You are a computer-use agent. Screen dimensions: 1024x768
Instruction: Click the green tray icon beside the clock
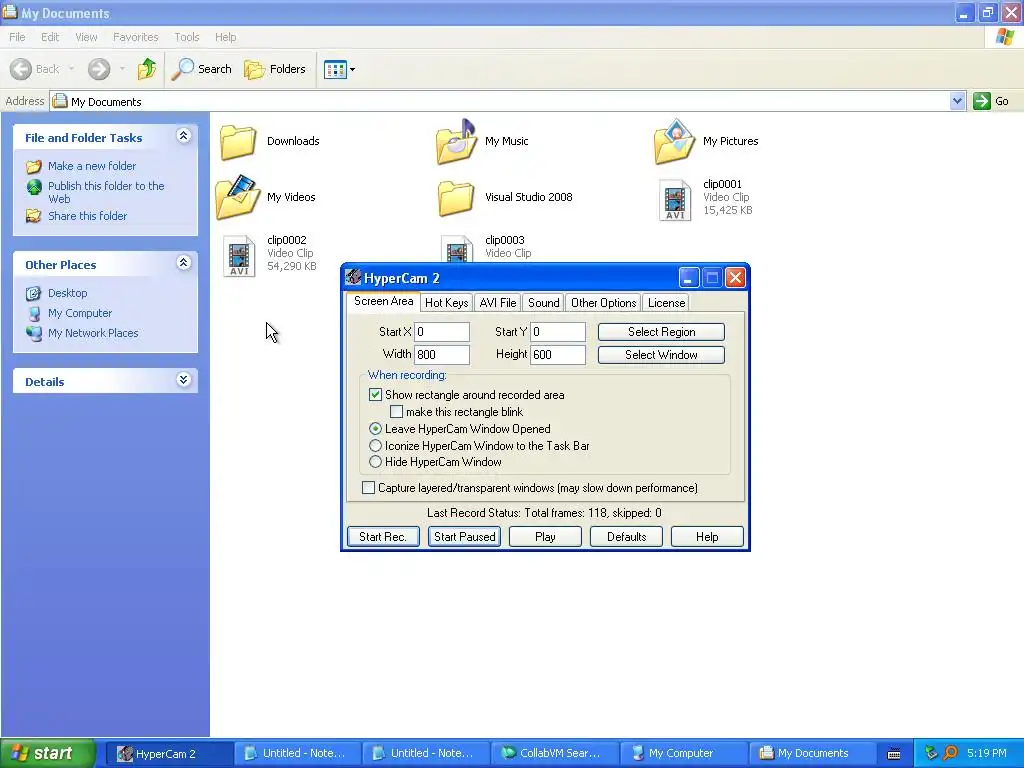pyautogui.click(x=931, y=753)
